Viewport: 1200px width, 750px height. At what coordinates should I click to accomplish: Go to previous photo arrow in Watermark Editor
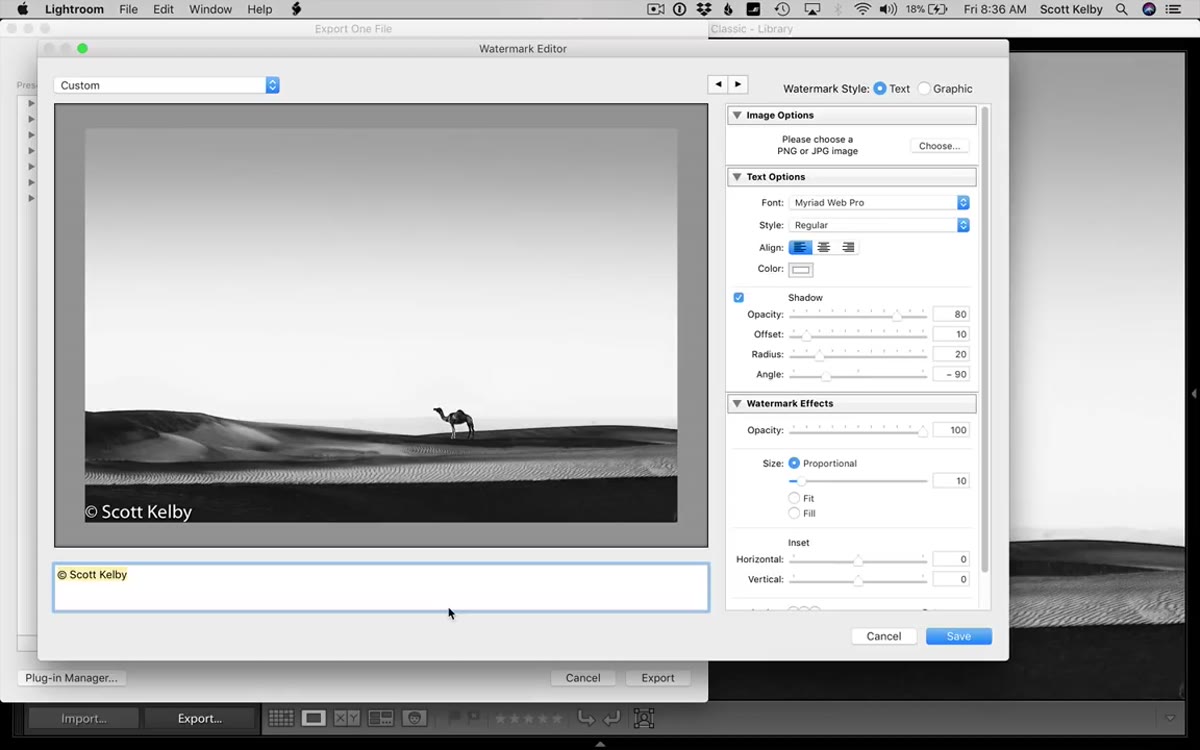tap(717, 85)
